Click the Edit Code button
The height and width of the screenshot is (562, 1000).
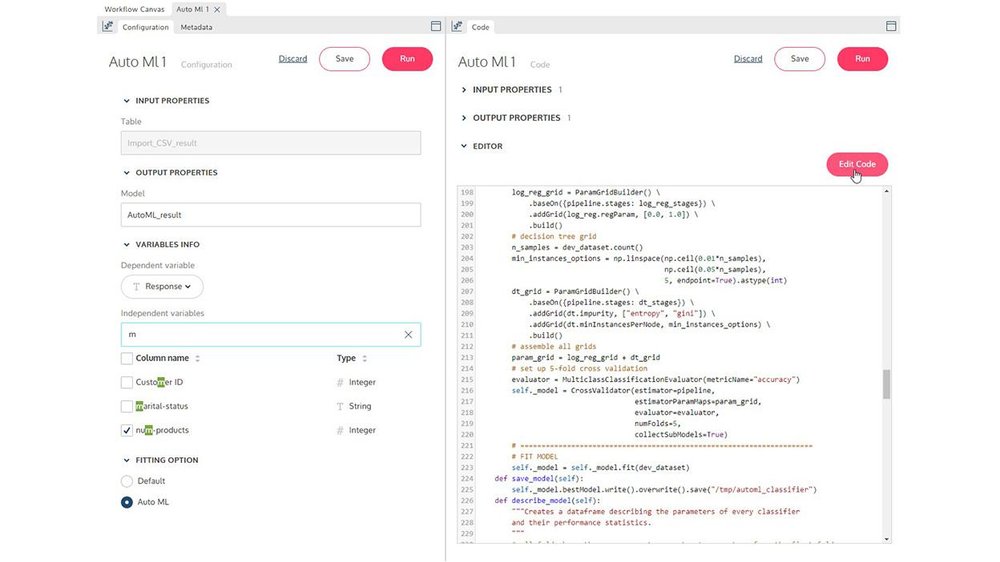click(857, 164)
